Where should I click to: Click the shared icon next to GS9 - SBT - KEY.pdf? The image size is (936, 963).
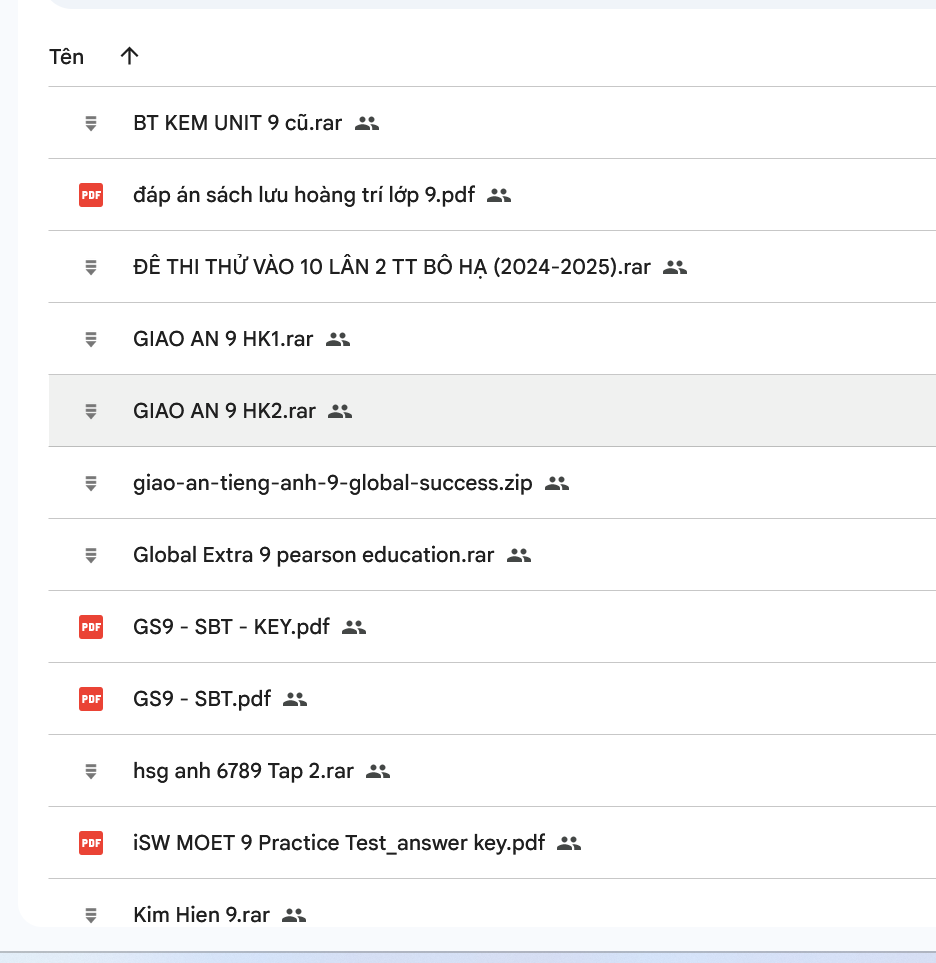[x=354, y=627]
